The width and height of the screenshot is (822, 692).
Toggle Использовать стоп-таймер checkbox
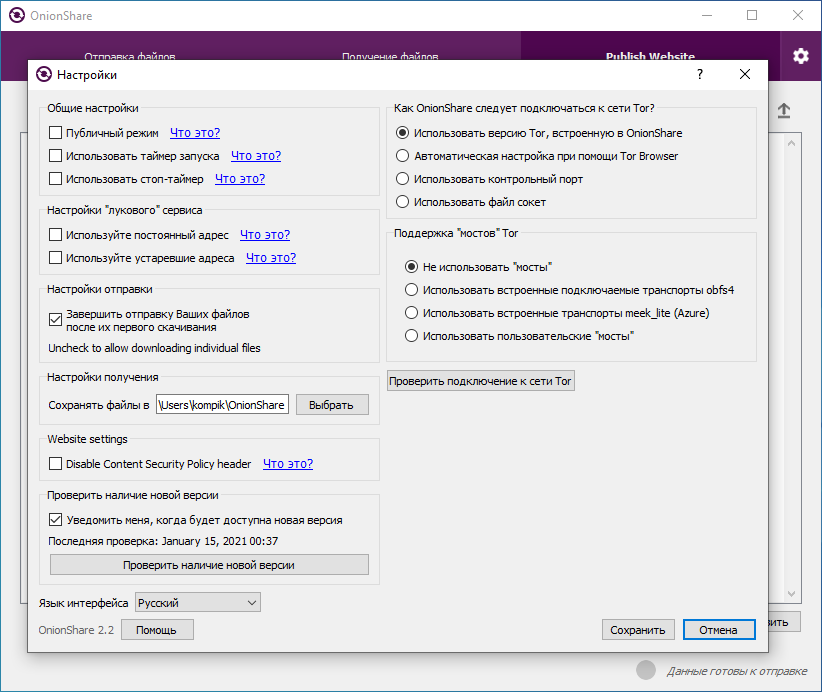(56, 179)
